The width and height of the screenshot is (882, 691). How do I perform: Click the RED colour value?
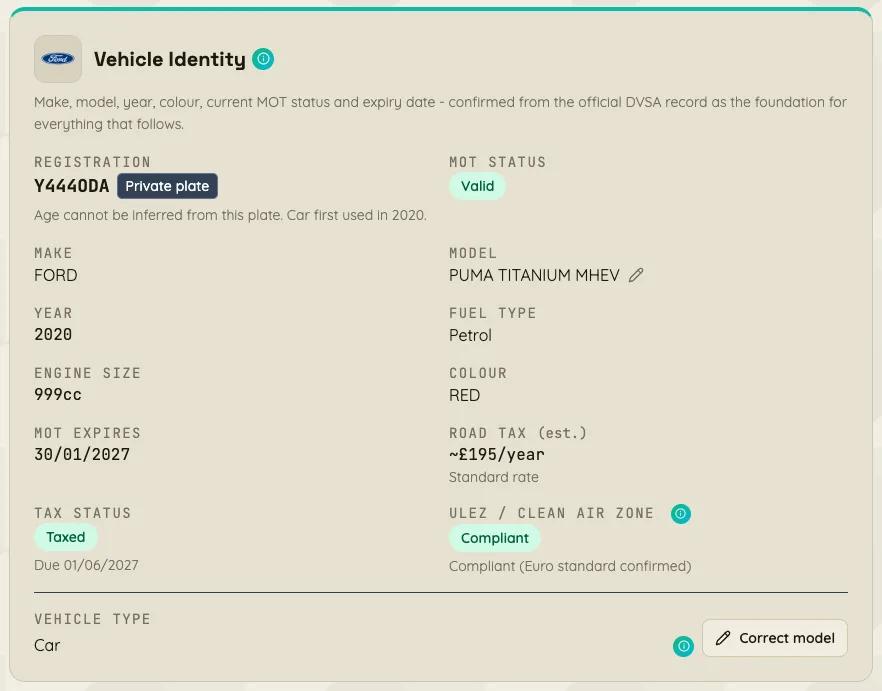point(464,396)
